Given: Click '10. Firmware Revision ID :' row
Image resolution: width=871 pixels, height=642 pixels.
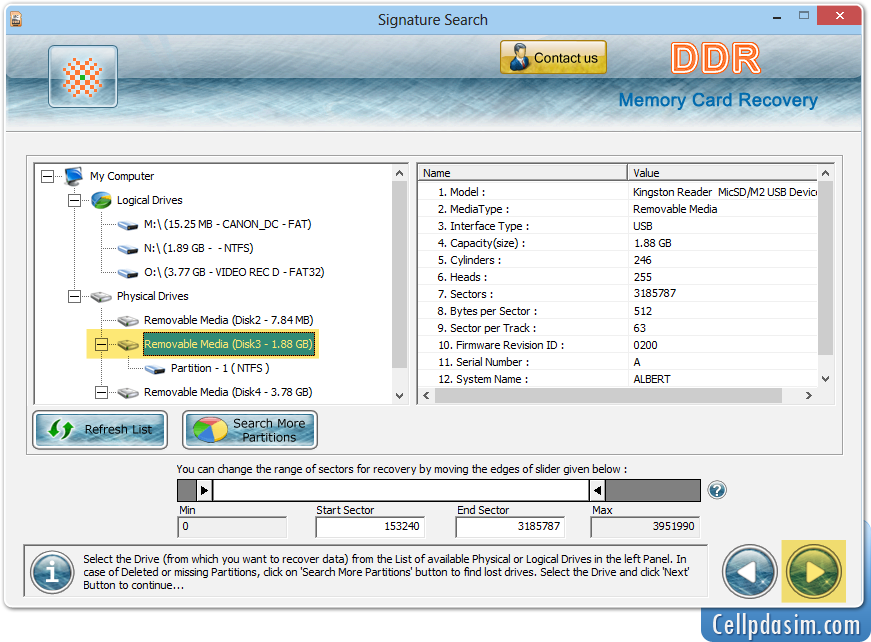Looking at the screenshot, I should 618,345.
